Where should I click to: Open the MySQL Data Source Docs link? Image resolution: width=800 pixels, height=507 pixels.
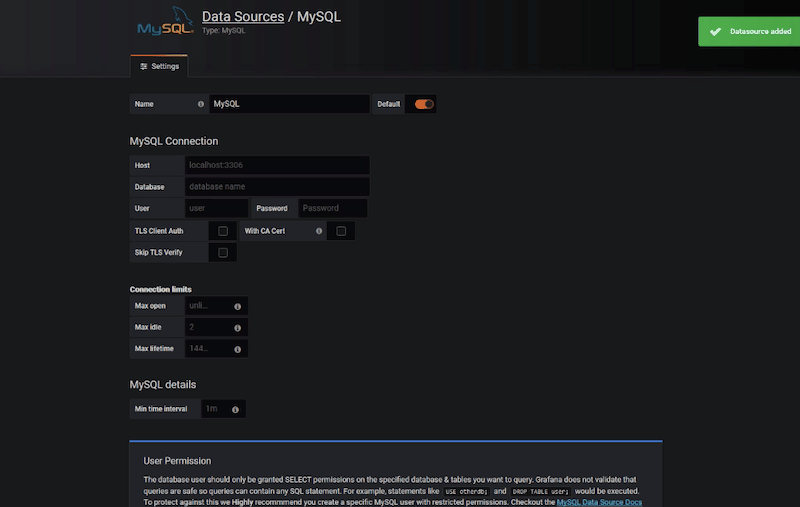[599, 502]
